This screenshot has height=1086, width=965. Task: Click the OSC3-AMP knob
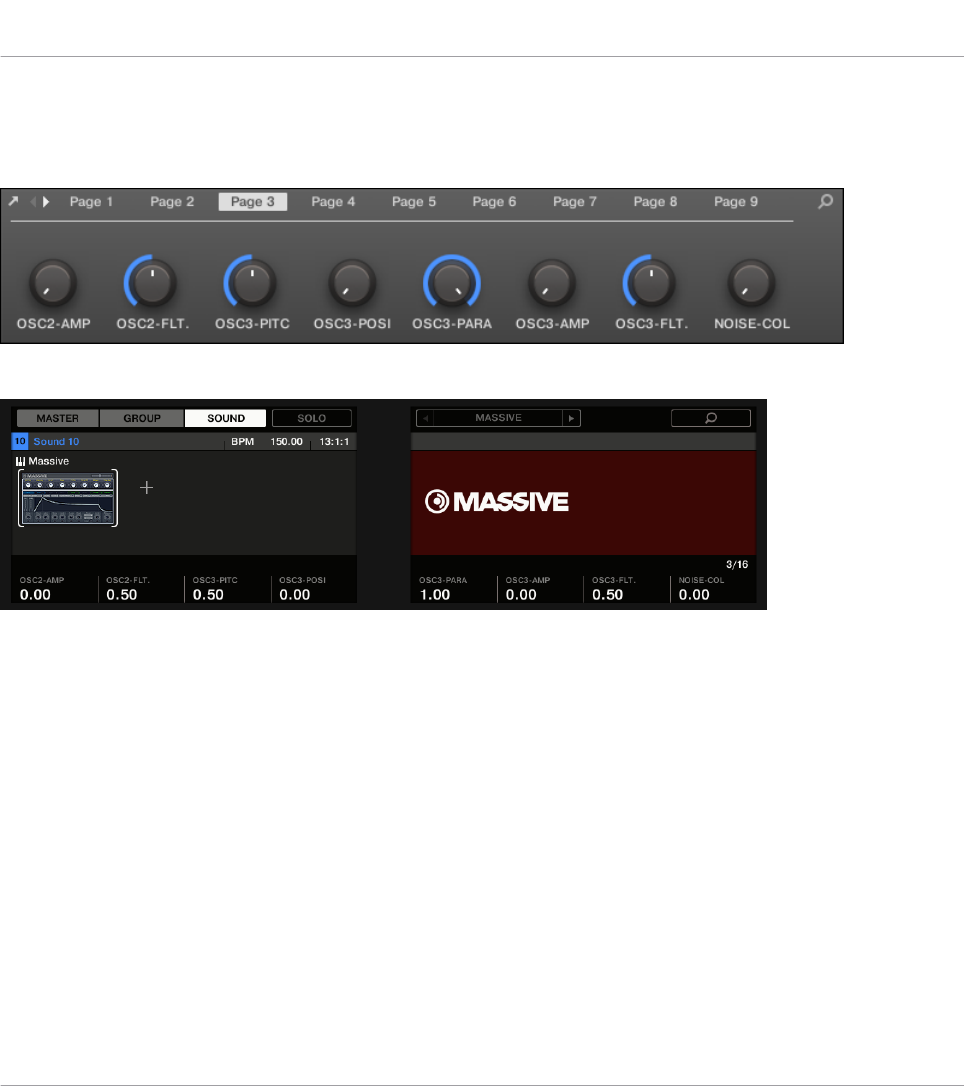(x=551, y=283)
